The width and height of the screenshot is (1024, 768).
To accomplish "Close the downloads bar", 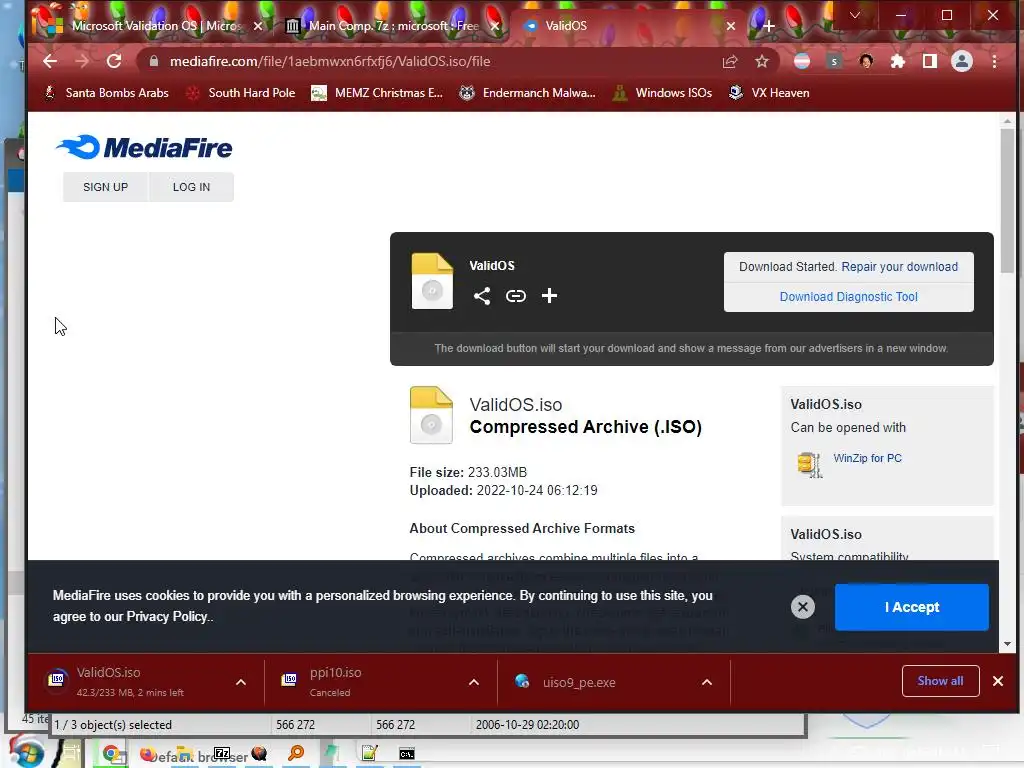I will coord(998,681).
